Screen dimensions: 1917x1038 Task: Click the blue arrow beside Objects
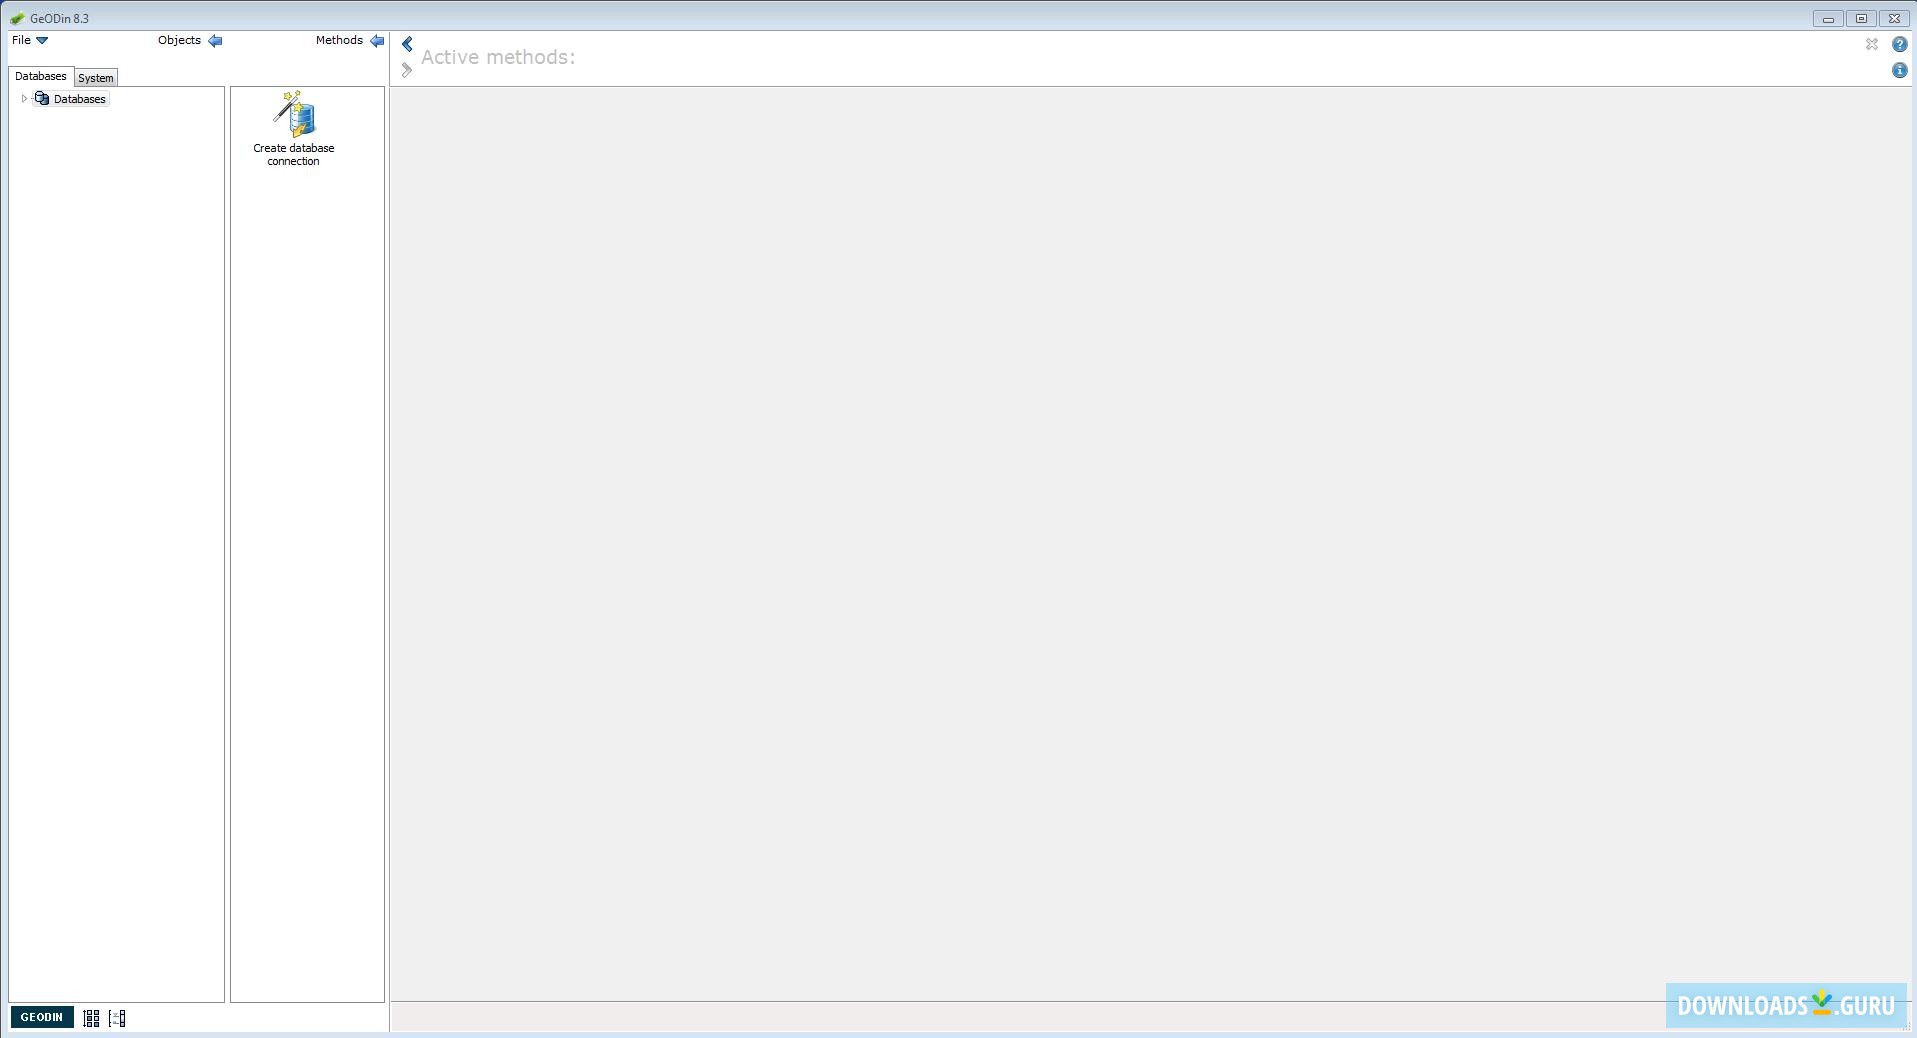point(215,41)
